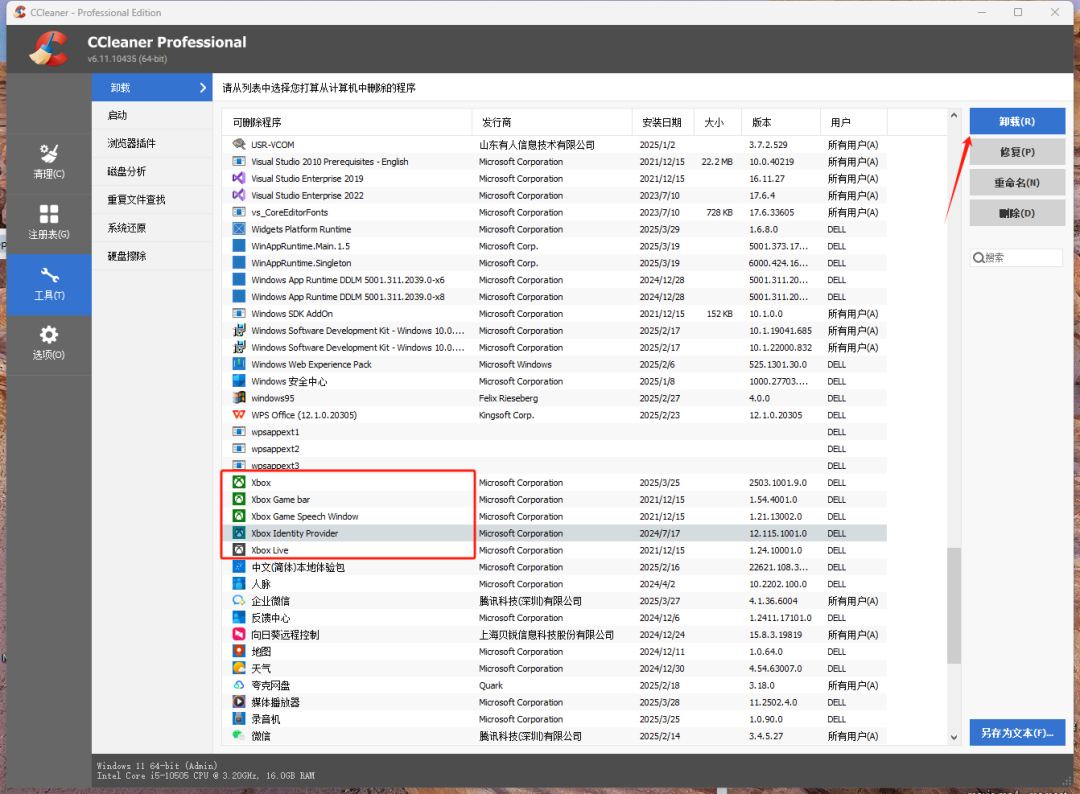Viewport: 1080px width, 794px height.
Task: Open the Clean (清理) section icon
Action: tap(49, 153)
